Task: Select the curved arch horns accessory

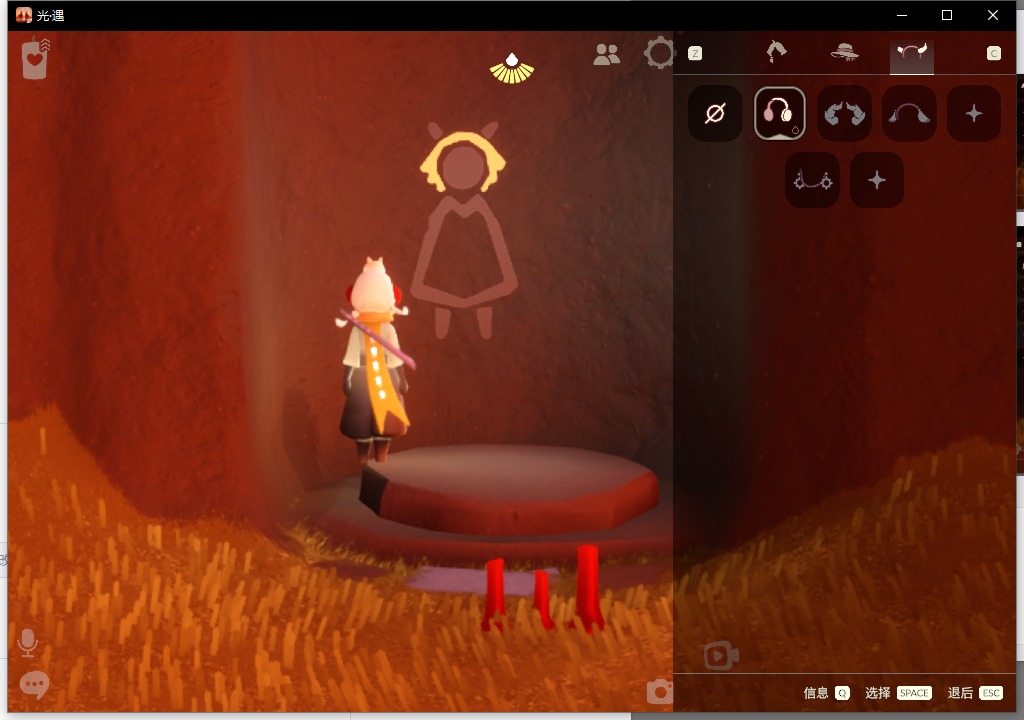Action: coord(909,113)
